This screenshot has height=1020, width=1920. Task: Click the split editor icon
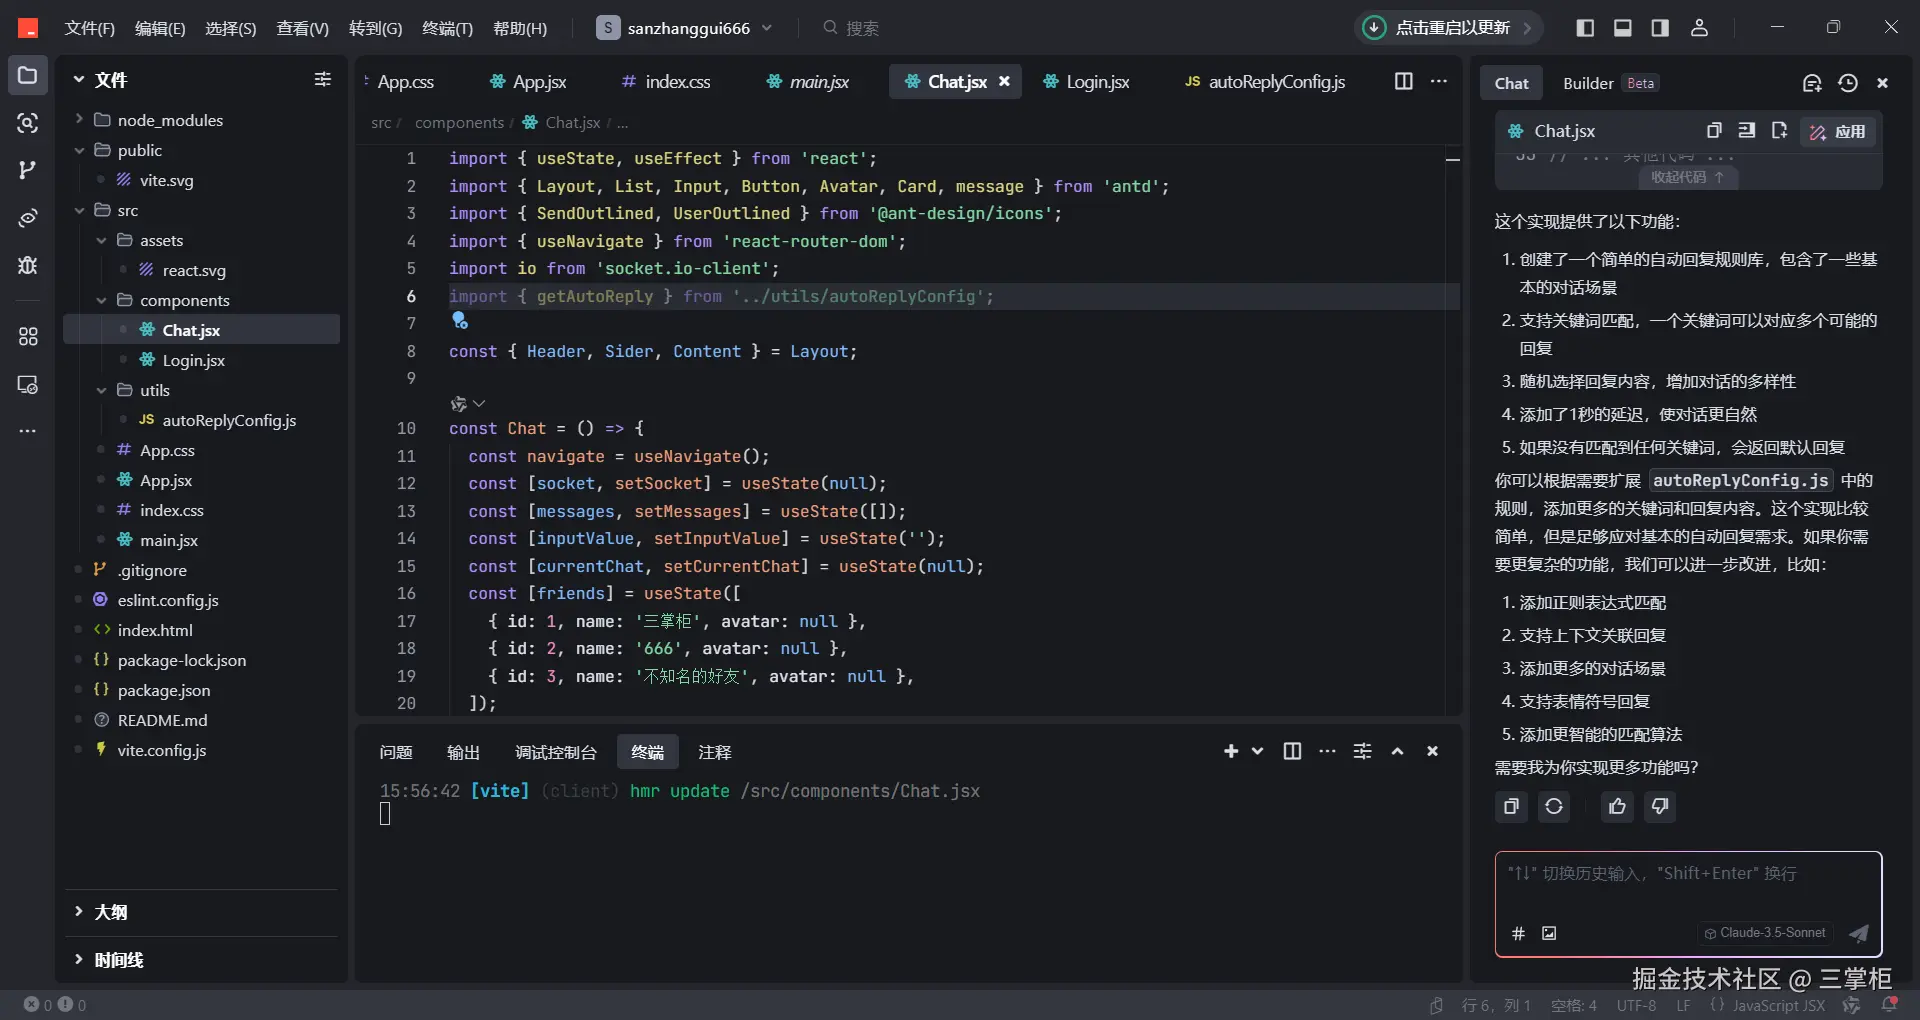pos(1404,82)
